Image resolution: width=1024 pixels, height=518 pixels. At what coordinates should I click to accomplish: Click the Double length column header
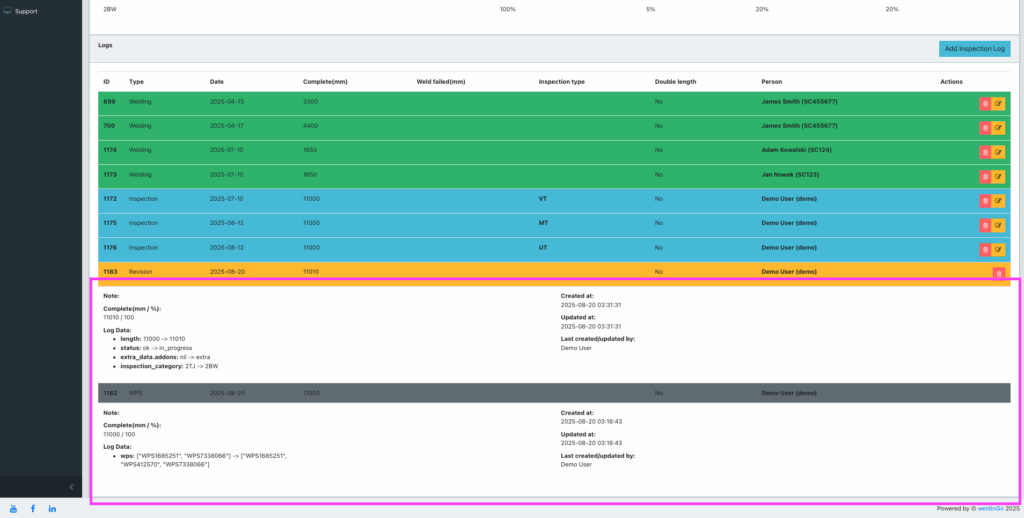point(675,82)
